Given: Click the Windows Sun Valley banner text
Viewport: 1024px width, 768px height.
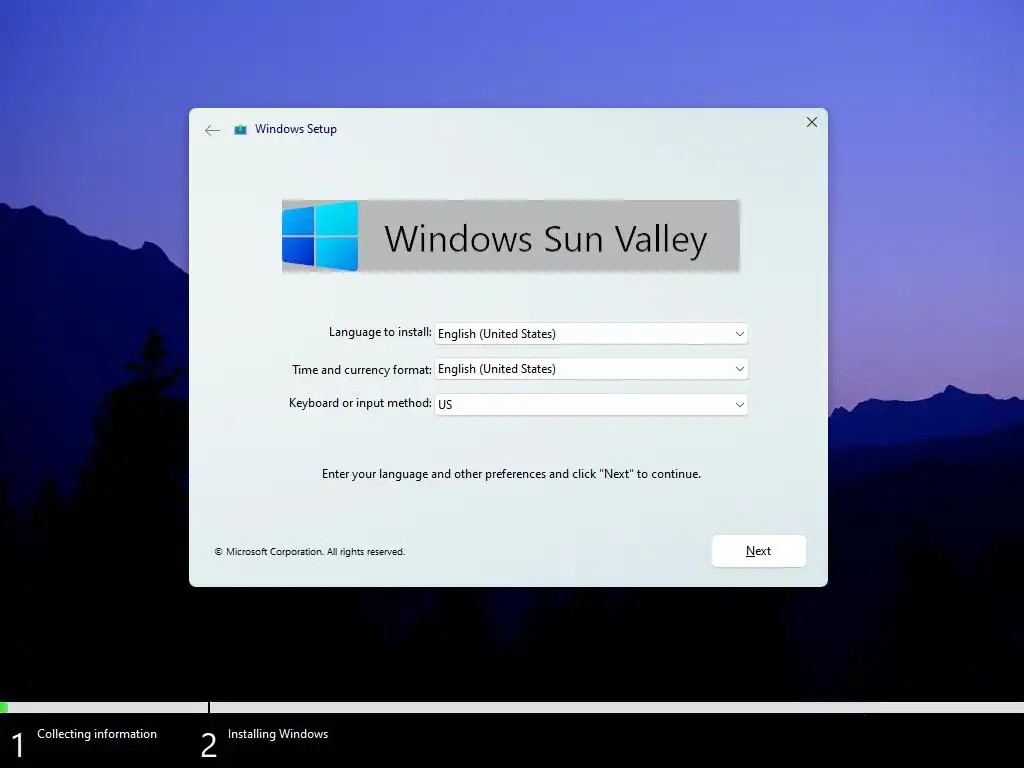Looking at the screenshot, I should coord(545,238).
